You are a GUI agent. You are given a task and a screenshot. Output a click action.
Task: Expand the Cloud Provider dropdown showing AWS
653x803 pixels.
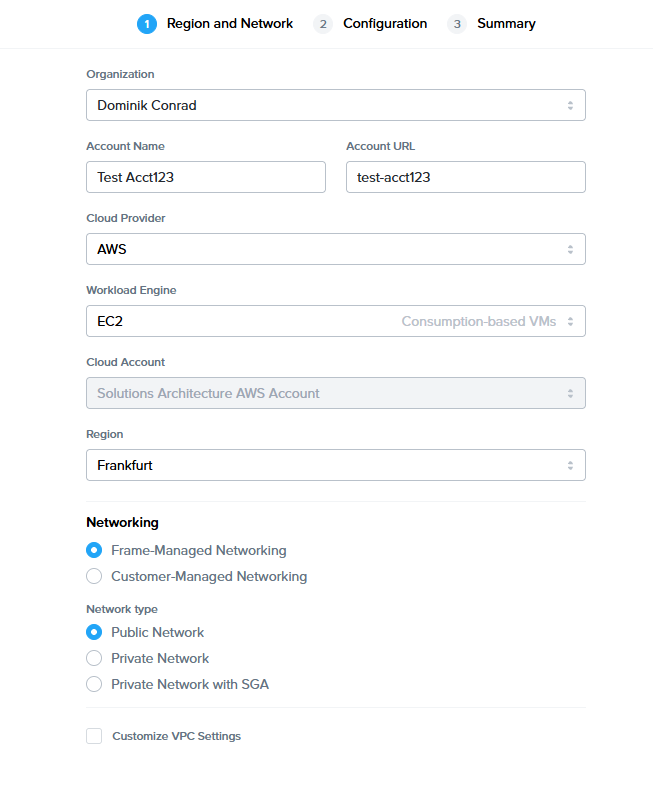(x=320, y=249)
